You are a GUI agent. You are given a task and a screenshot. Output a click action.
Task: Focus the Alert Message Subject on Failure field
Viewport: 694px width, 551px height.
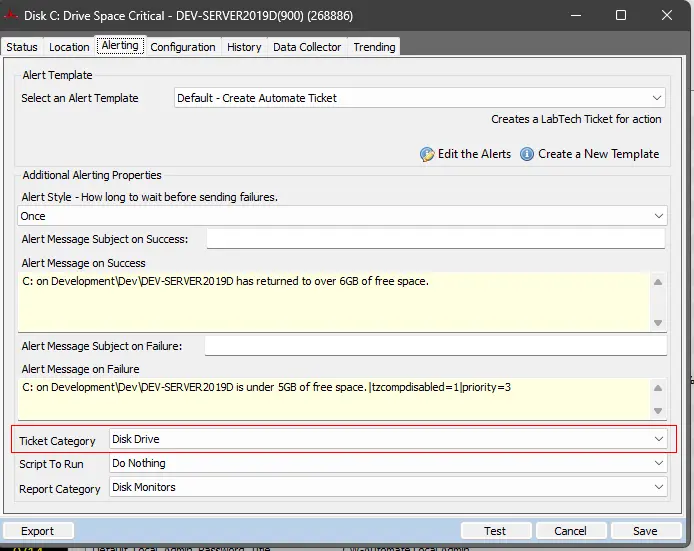(436, 346)
